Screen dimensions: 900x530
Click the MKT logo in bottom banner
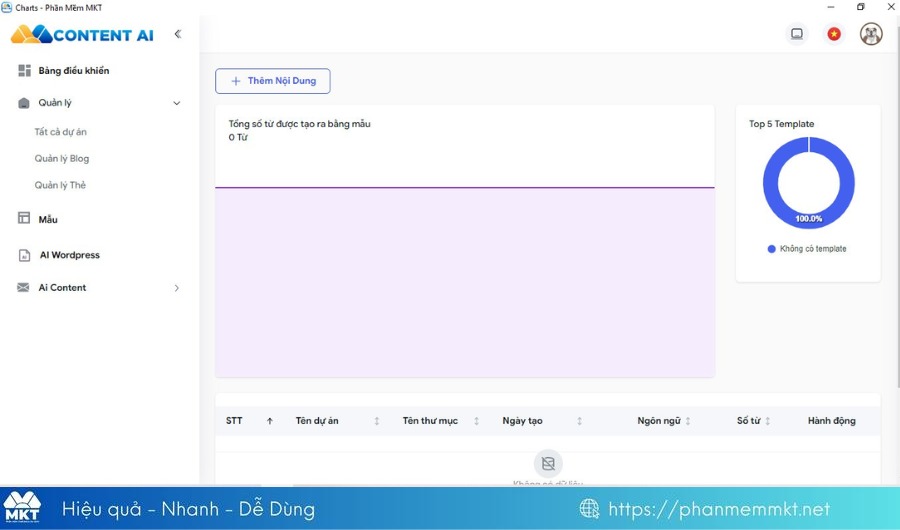click(22, 507)
